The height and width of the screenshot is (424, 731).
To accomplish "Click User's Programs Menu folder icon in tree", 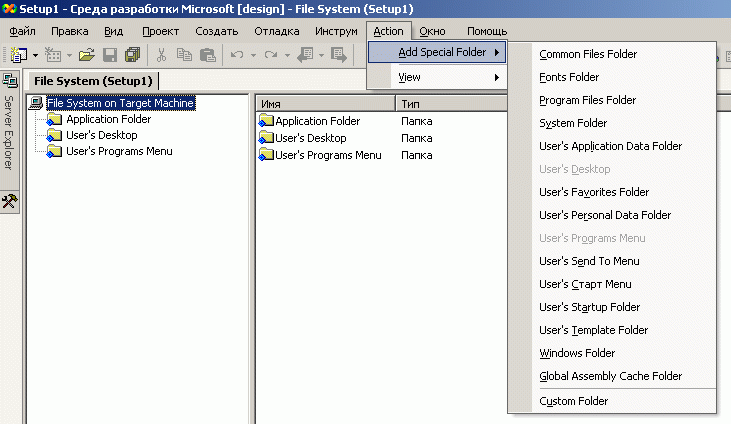I will (54, 151).
